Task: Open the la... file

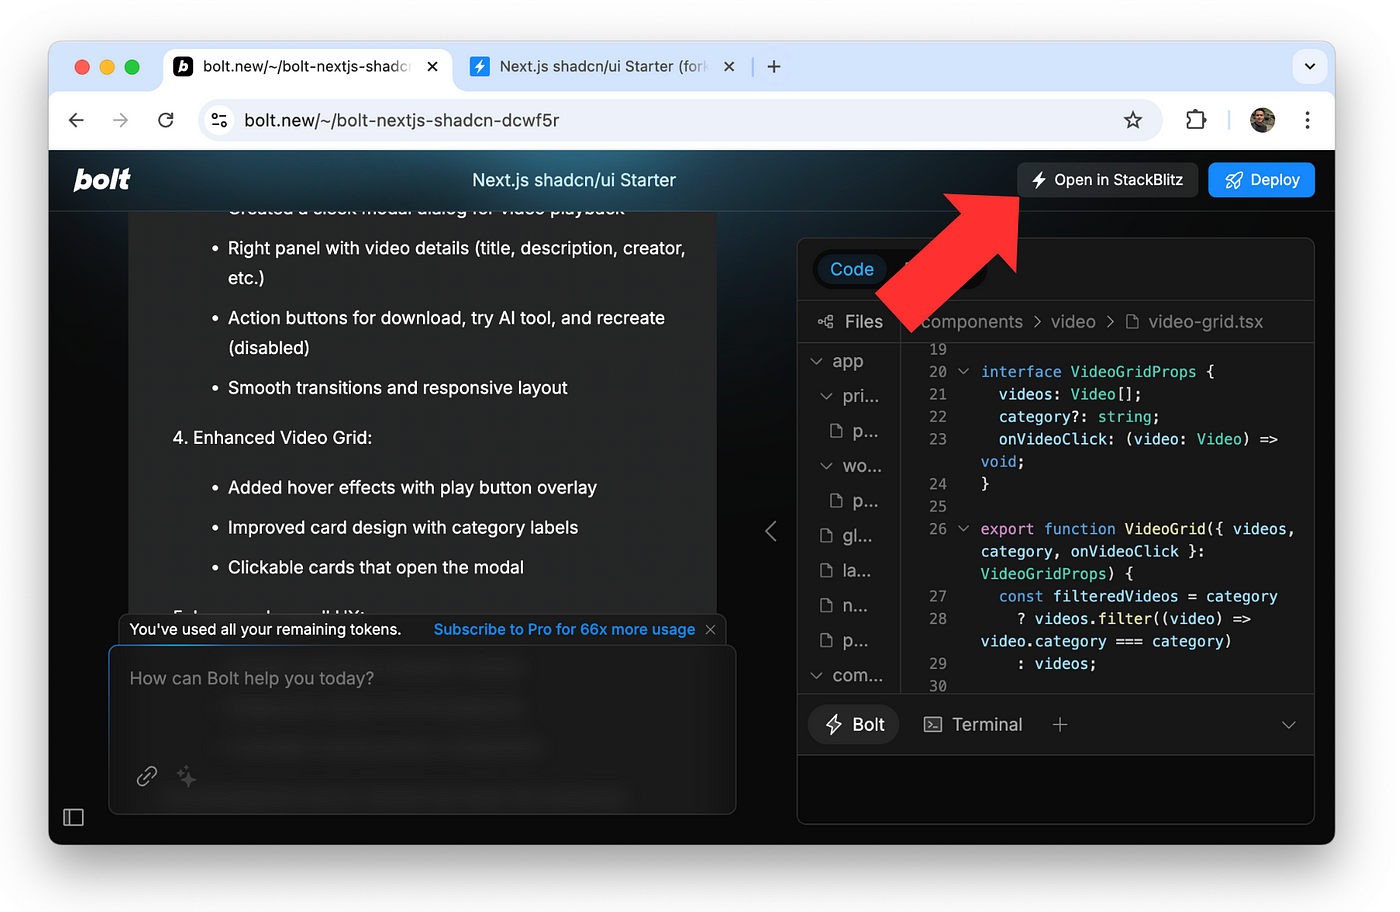Action: click(847, 571)
